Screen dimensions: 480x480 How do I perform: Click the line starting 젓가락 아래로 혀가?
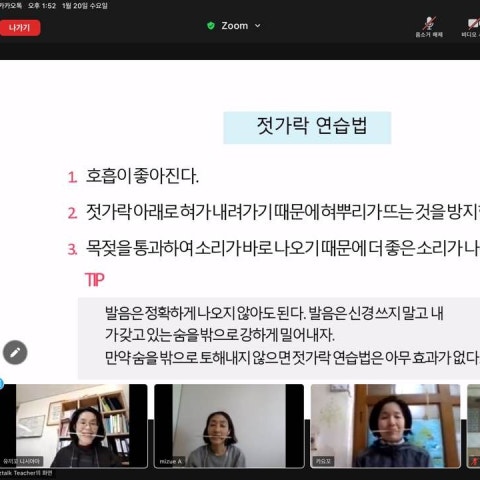point(283,212)
